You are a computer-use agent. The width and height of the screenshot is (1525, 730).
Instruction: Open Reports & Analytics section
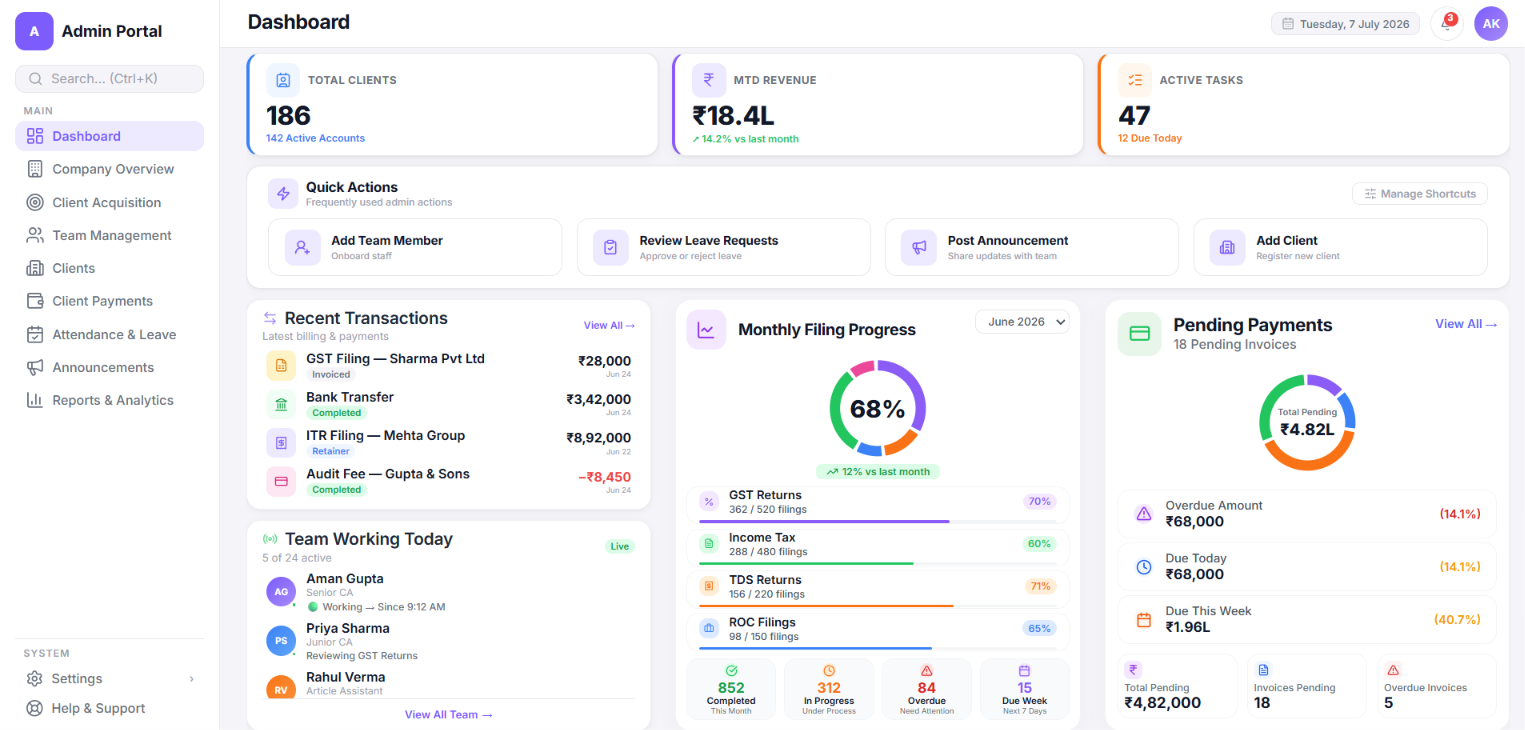coord(109,400)
